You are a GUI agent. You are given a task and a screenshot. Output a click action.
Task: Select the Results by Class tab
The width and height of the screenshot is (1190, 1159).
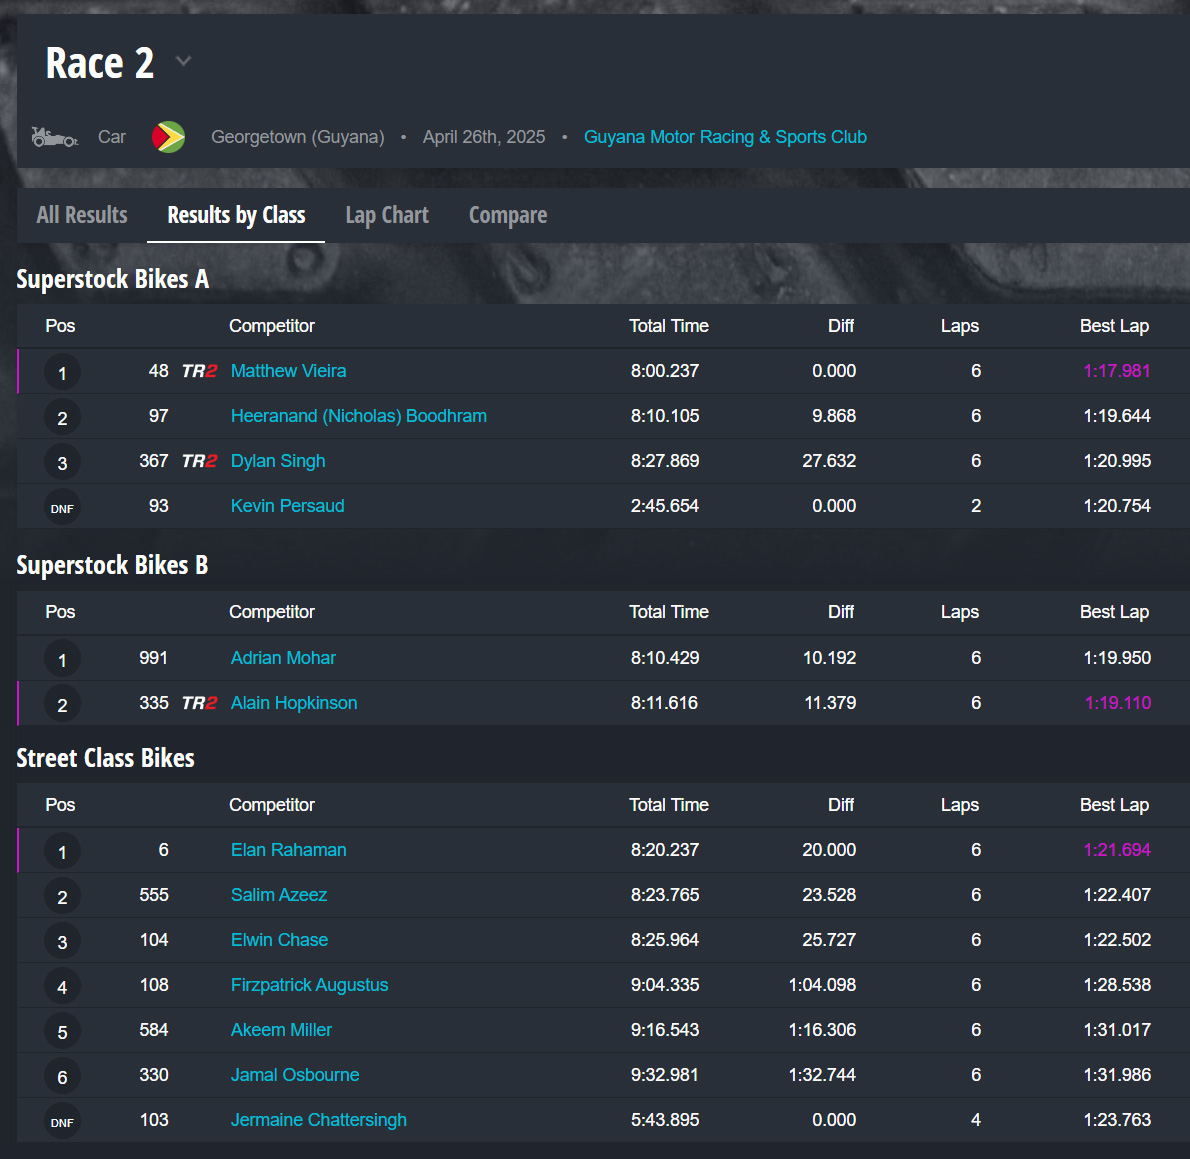click(236, 215)
